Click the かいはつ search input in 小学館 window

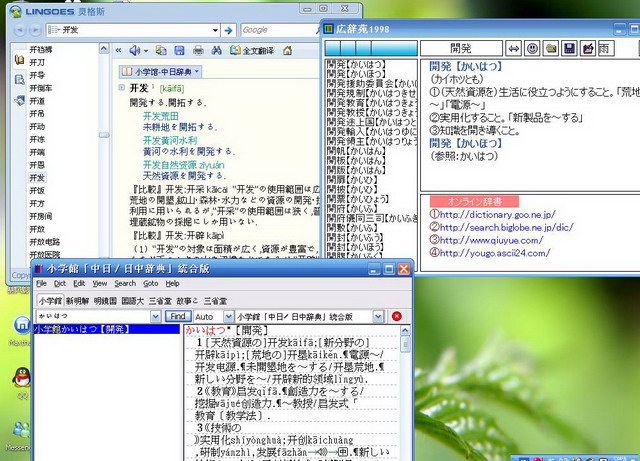93,316
